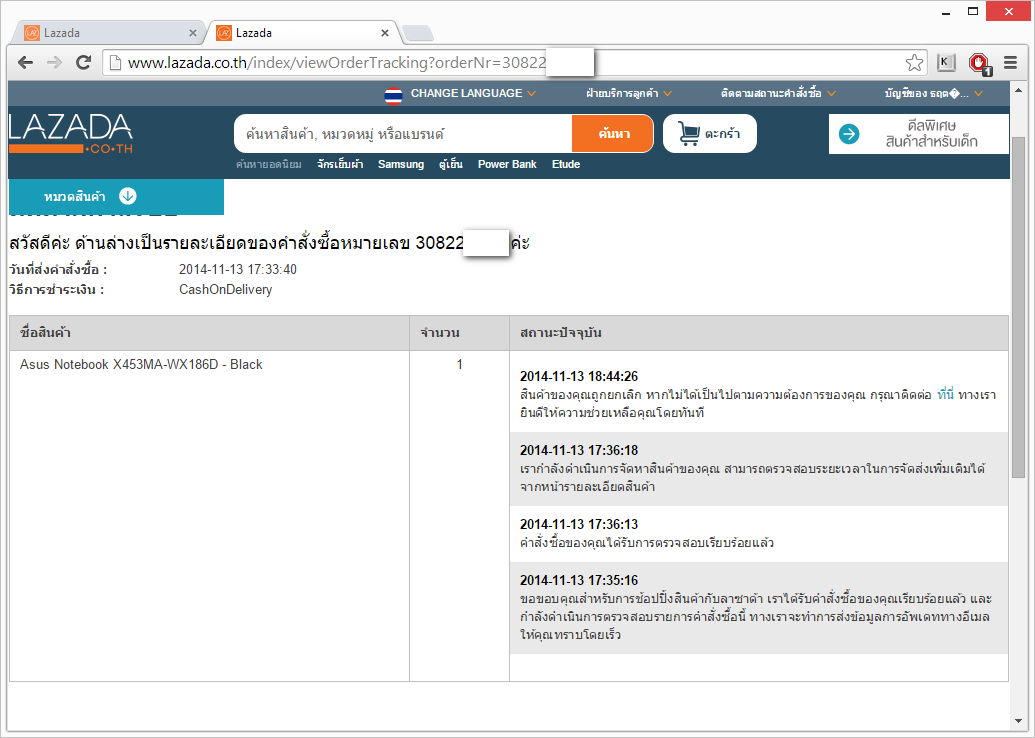Click the shopping cart icon
The image size is (1035, 738).
[x=689, y=134]
